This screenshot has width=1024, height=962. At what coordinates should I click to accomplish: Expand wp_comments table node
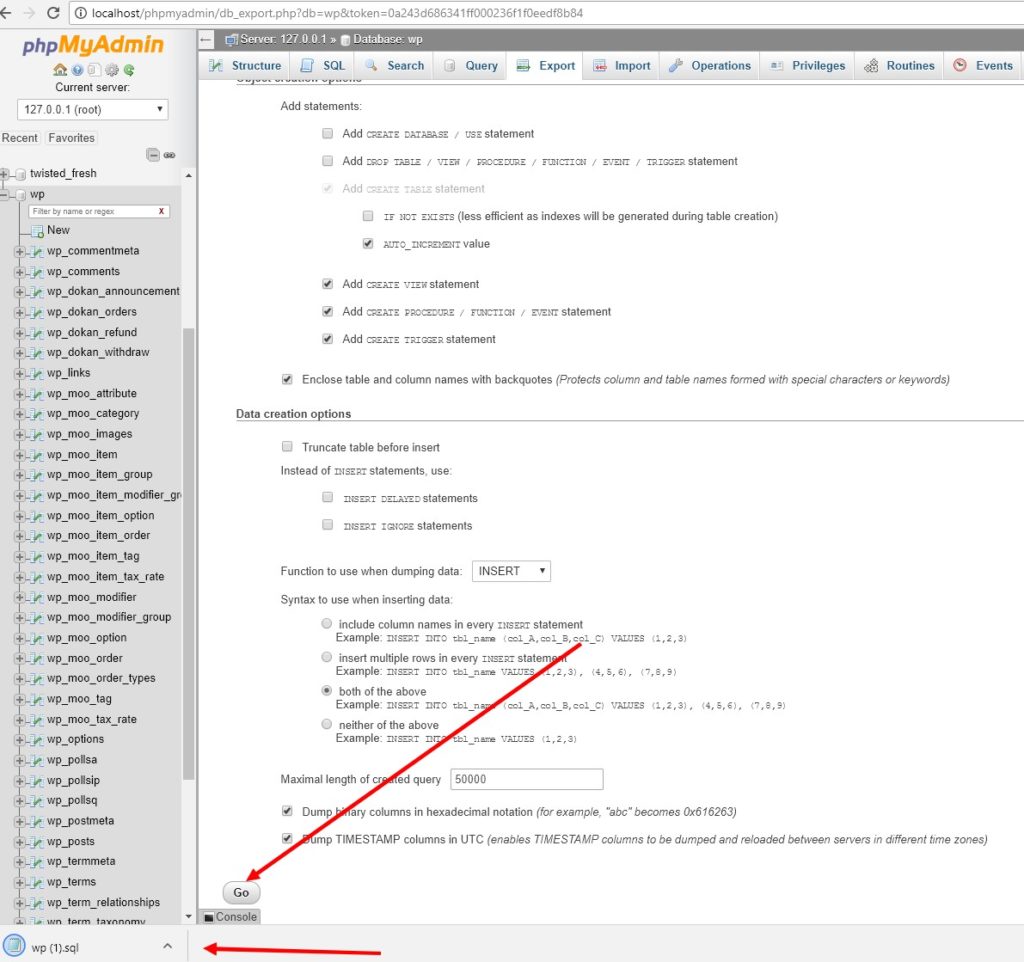(20, 272)
